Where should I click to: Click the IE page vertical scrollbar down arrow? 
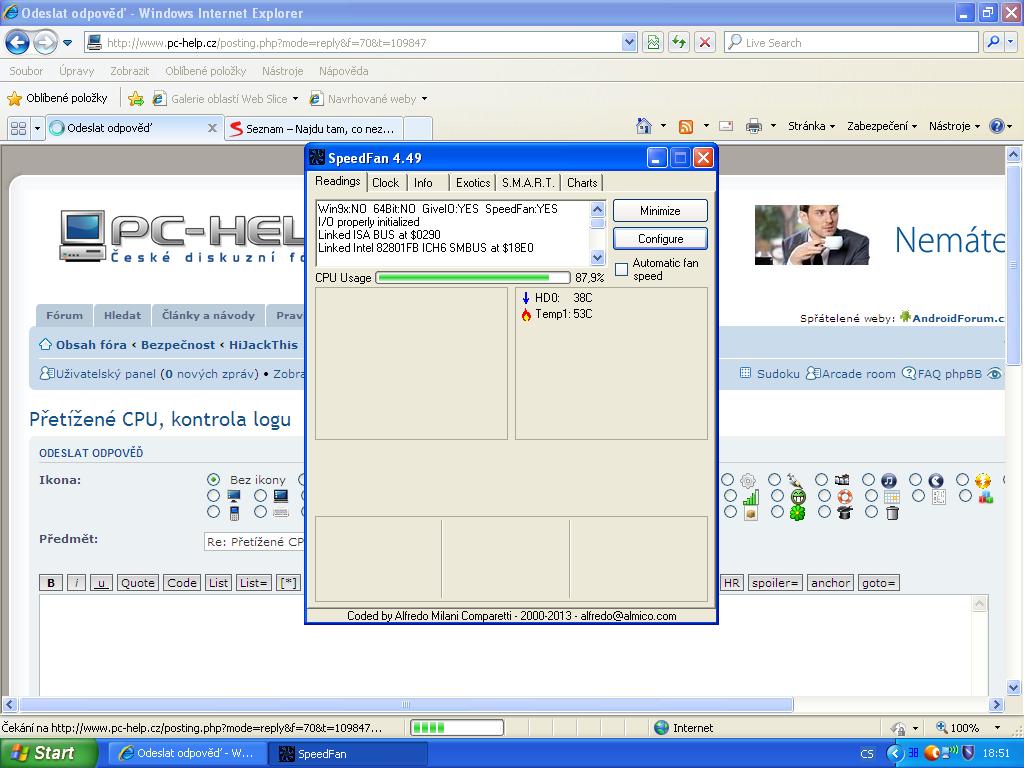(x=1014, y=687)
